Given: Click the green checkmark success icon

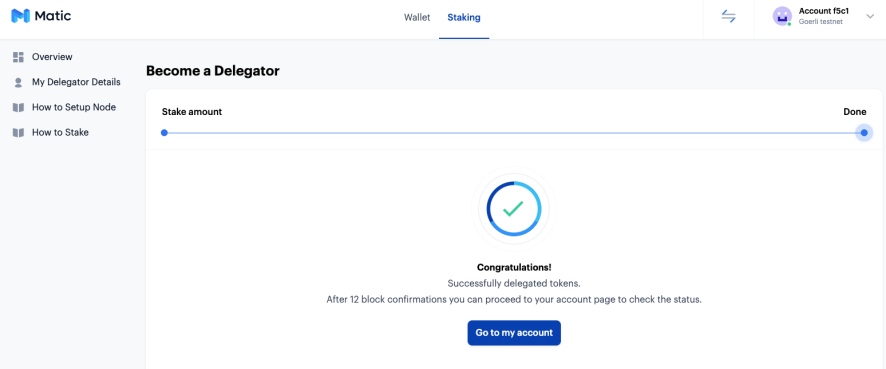Looking at the screenshot, I should point(514,209).
